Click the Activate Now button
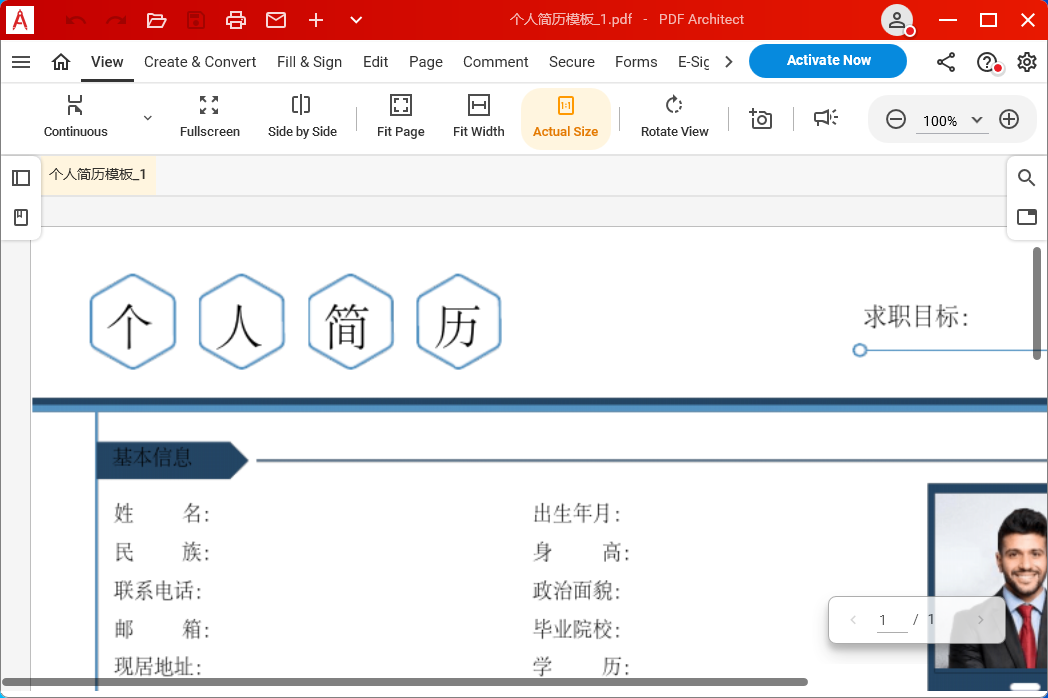The width and height of the screenshot is (1048, 698). point(827,60)
